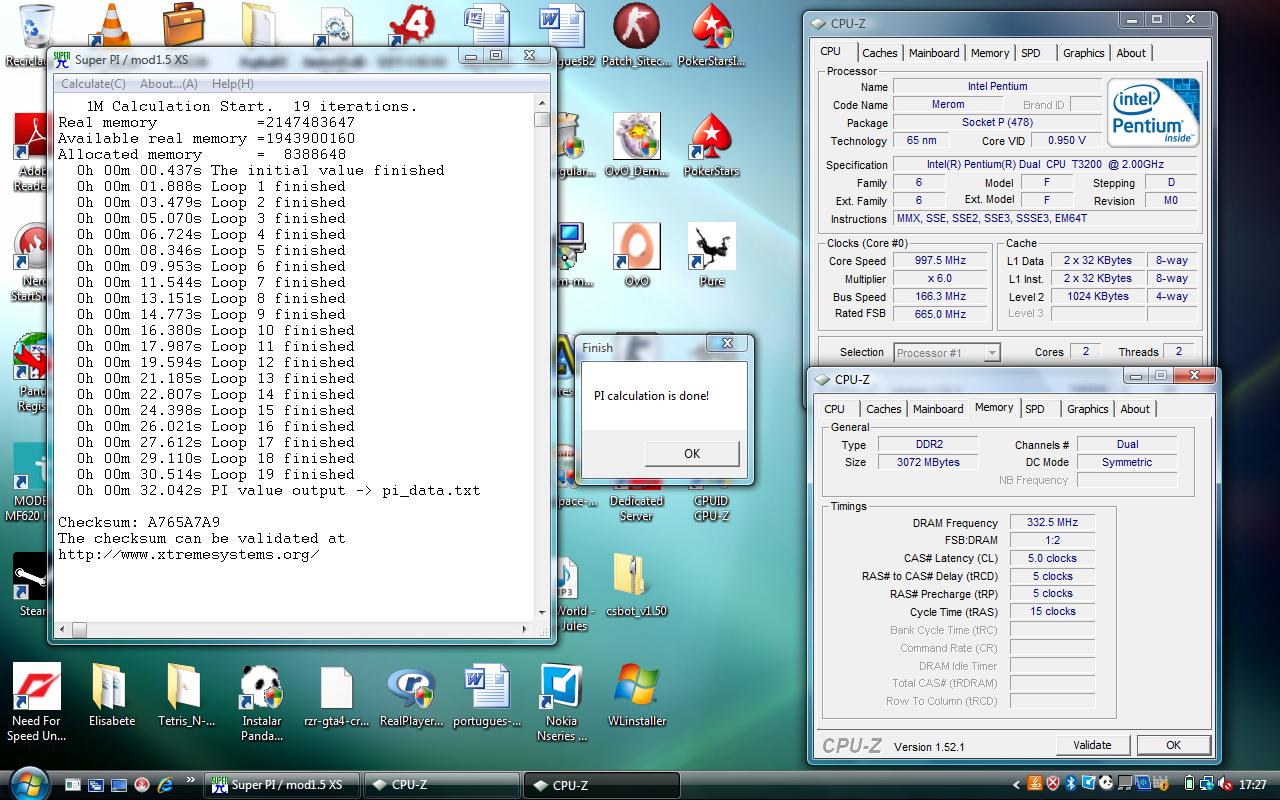The height and width of the screenshot is (800, 1280).
Task: Switch to Super PI / mod1.5 XS taskbar button
Action: click(x=280, y=785)
